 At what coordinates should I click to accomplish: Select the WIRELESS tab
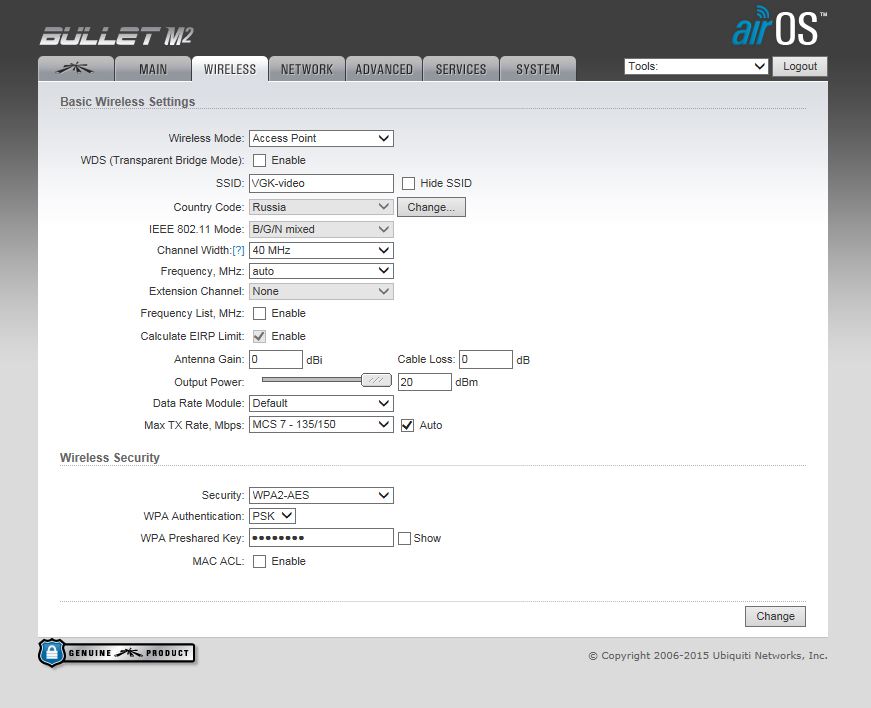pyautogui.click(x=230, y=69)
